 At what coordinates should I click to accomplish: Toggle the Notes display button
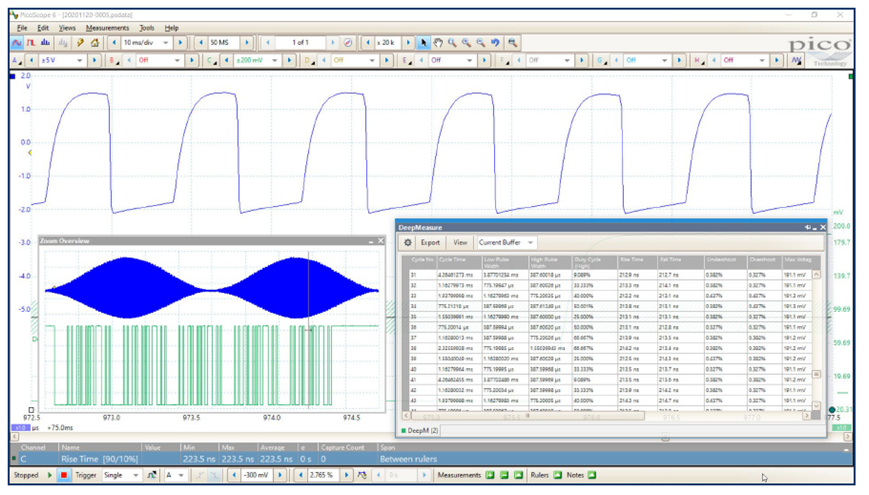(x=591, y=475)
